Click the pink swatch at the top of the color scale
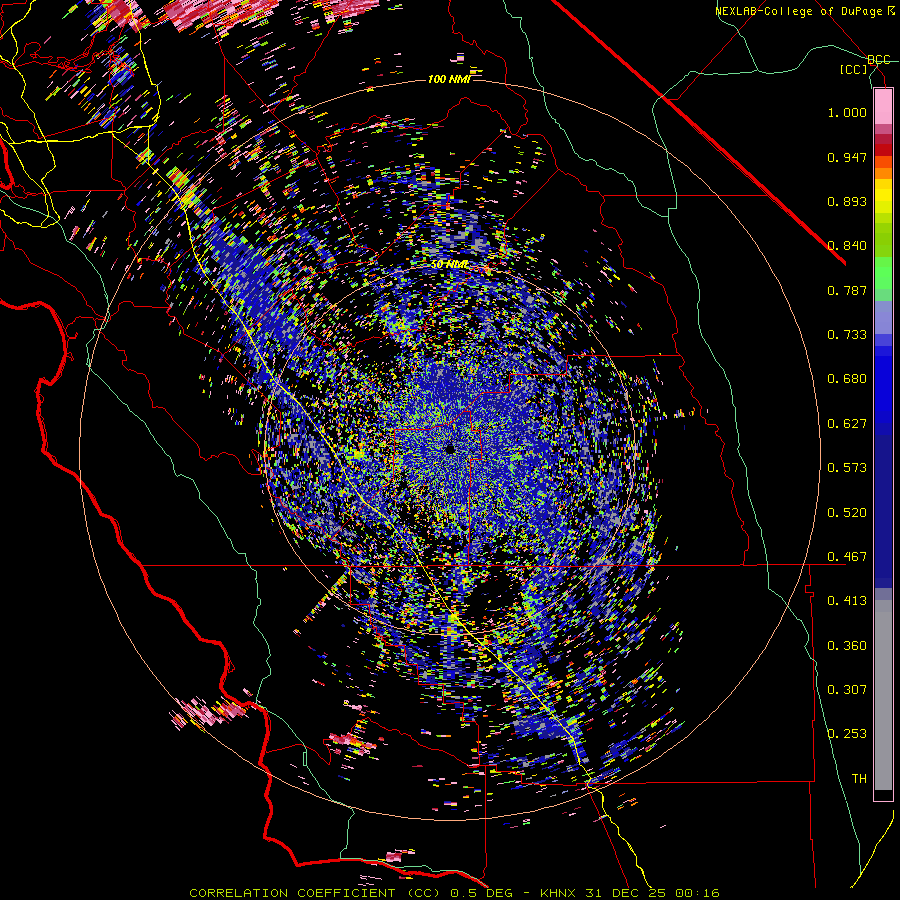Image resolution: width=900 pixels, height=900 pixels. pyautogui.click(x=883, y=107)
